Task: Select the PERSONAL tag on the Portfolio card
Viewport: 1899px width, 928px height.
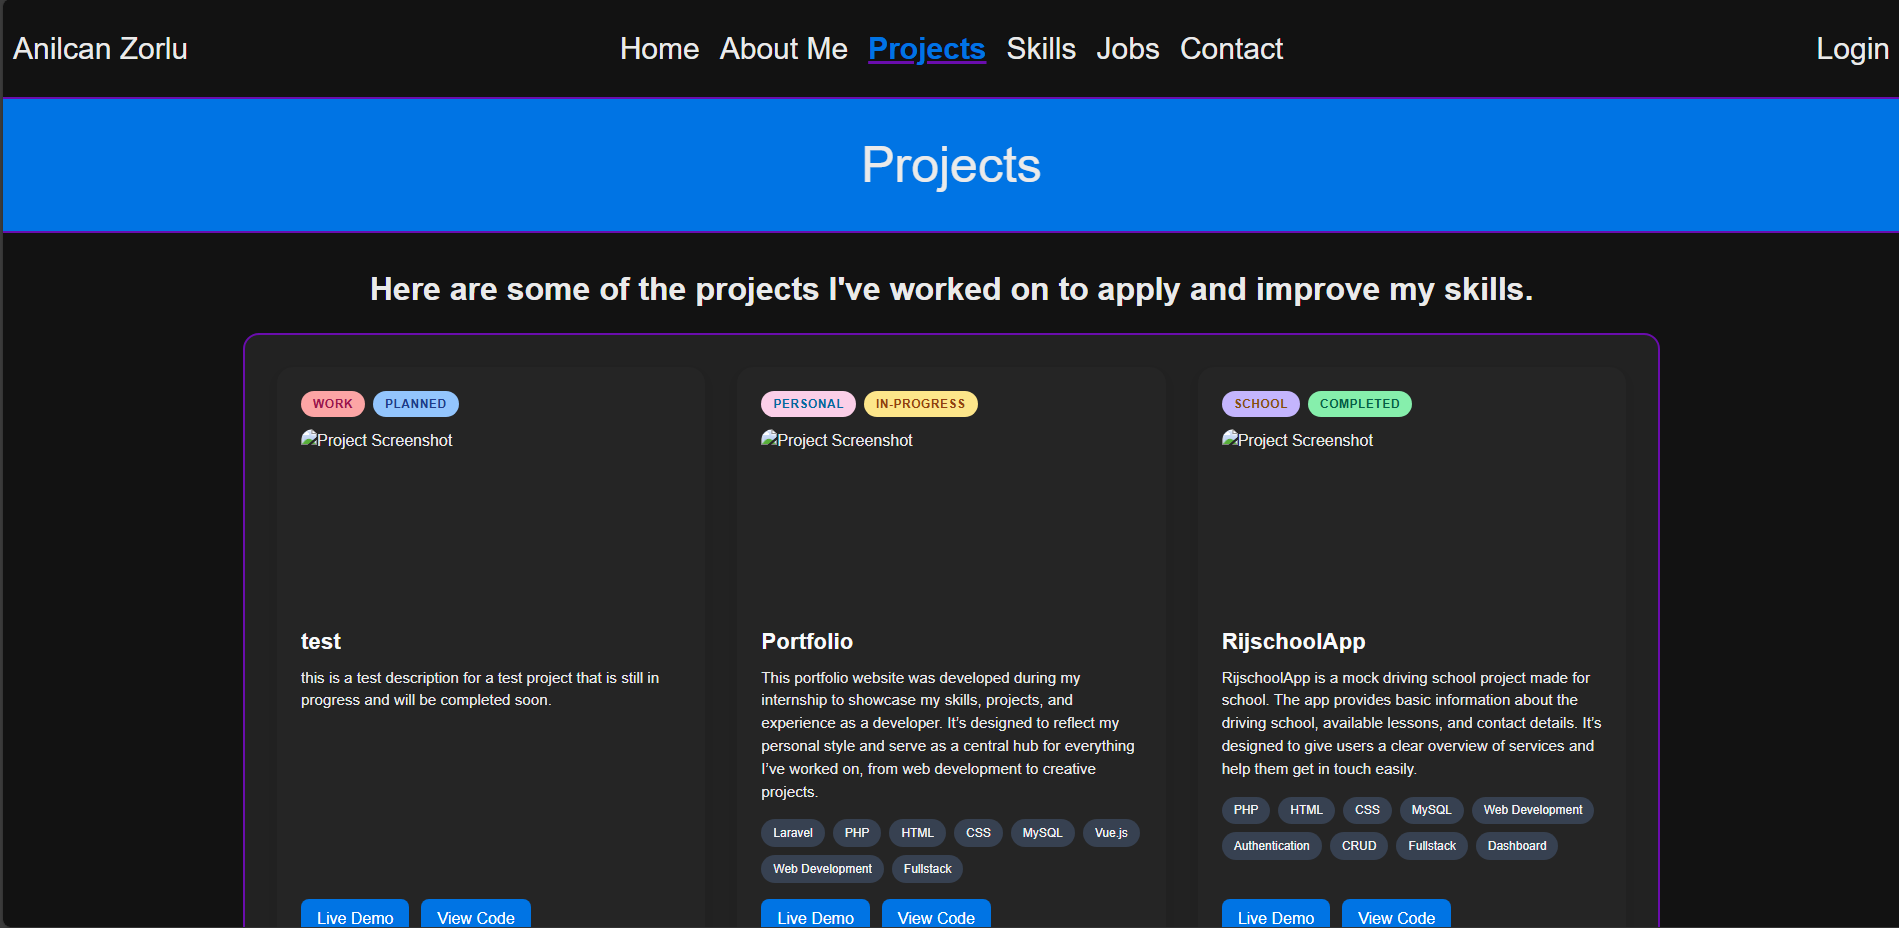Action: (807, 403)
